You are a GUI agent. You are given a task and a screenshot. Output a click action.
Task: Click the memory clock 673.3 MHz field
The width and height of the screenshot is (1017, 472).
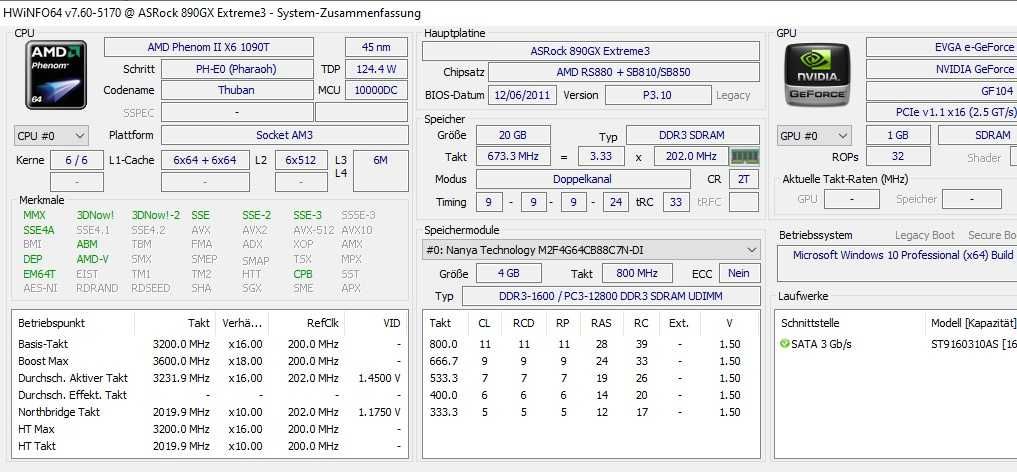point(513,157)
